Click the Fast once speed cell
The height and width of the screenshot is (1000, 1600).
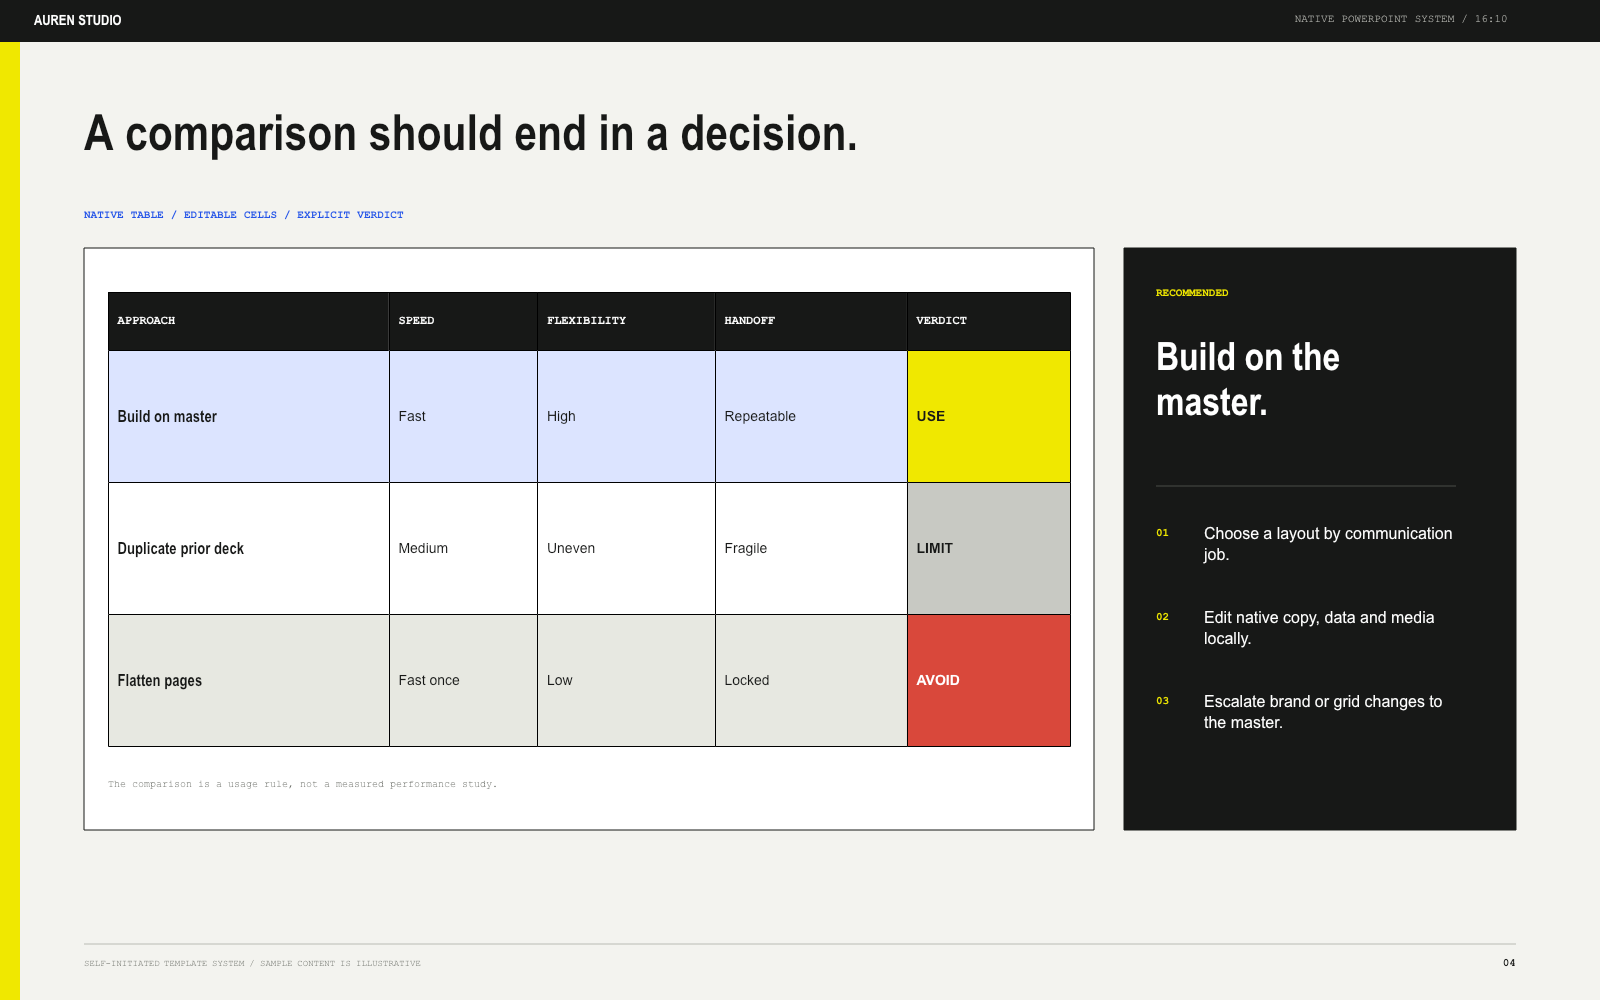tap(463, 680)
